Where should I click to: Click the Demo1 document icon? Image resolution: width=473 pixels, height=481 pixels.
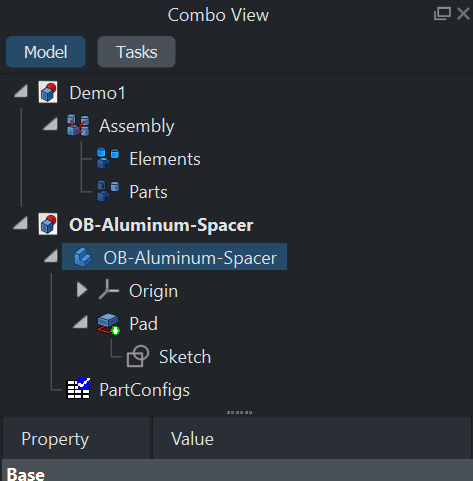[x=48, y=92]
